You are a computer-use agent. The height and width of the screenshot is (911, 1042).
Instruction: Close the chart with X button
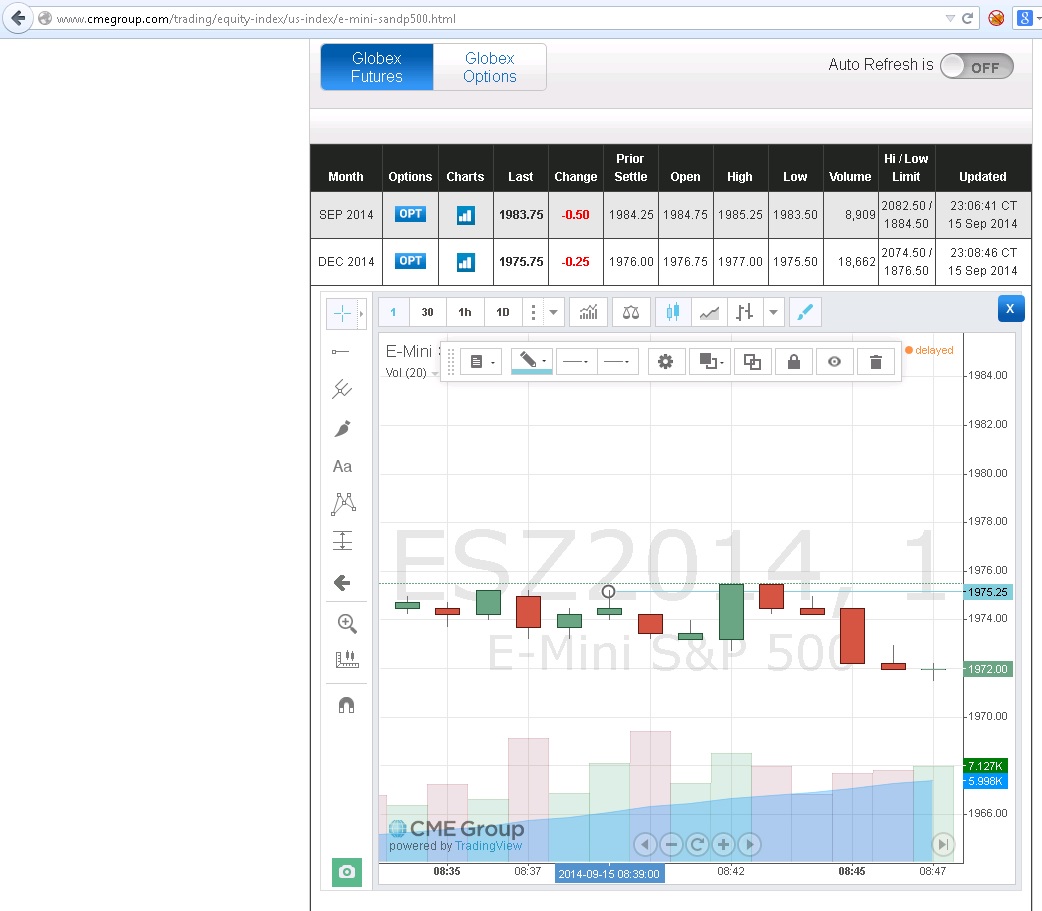pos(1011,309)
